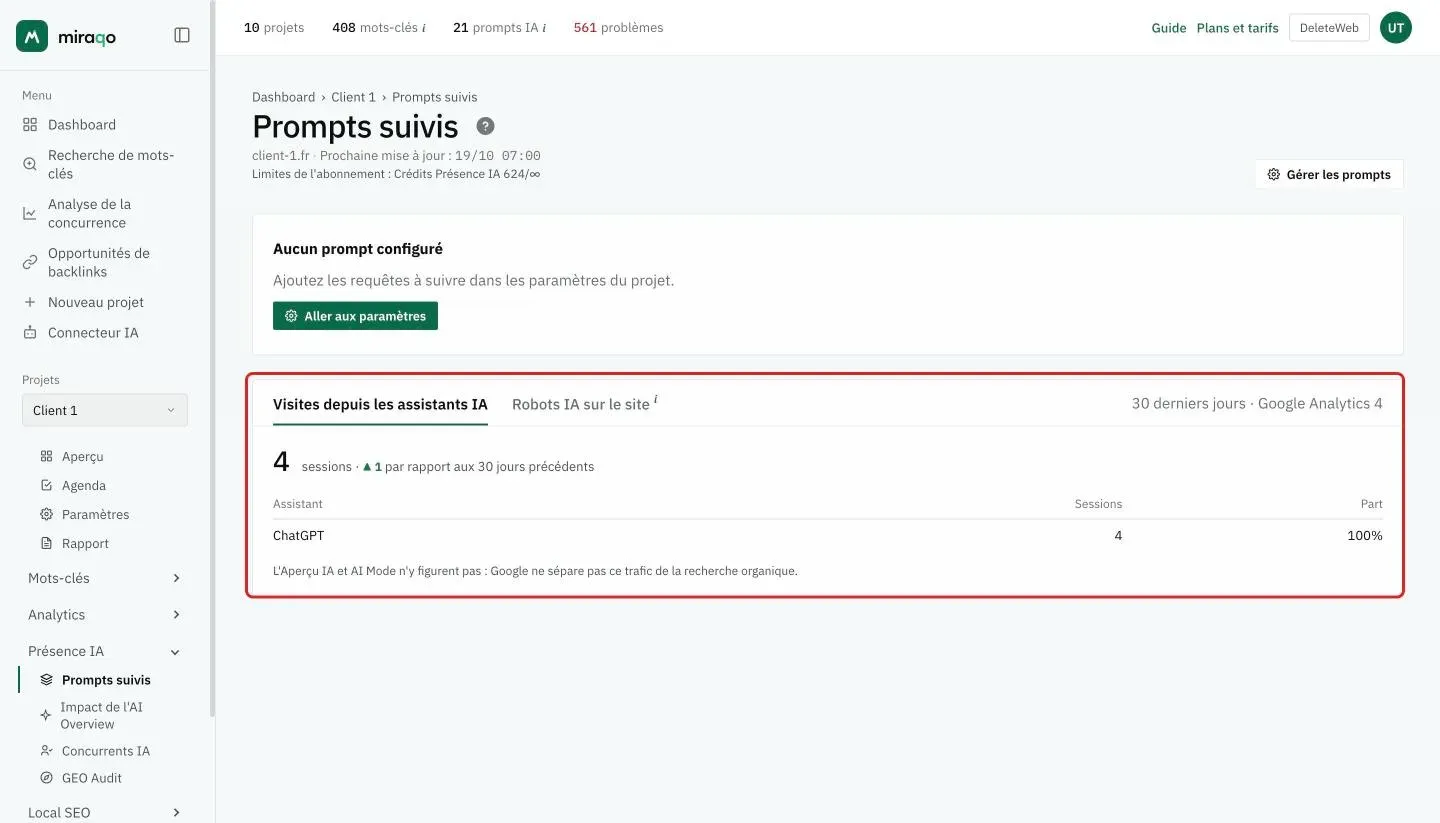The height and width of the screenshot is (823, 1440).
Task: Click the Impact de l'AI Overview sparkle icon
Action: pos(45,716)
